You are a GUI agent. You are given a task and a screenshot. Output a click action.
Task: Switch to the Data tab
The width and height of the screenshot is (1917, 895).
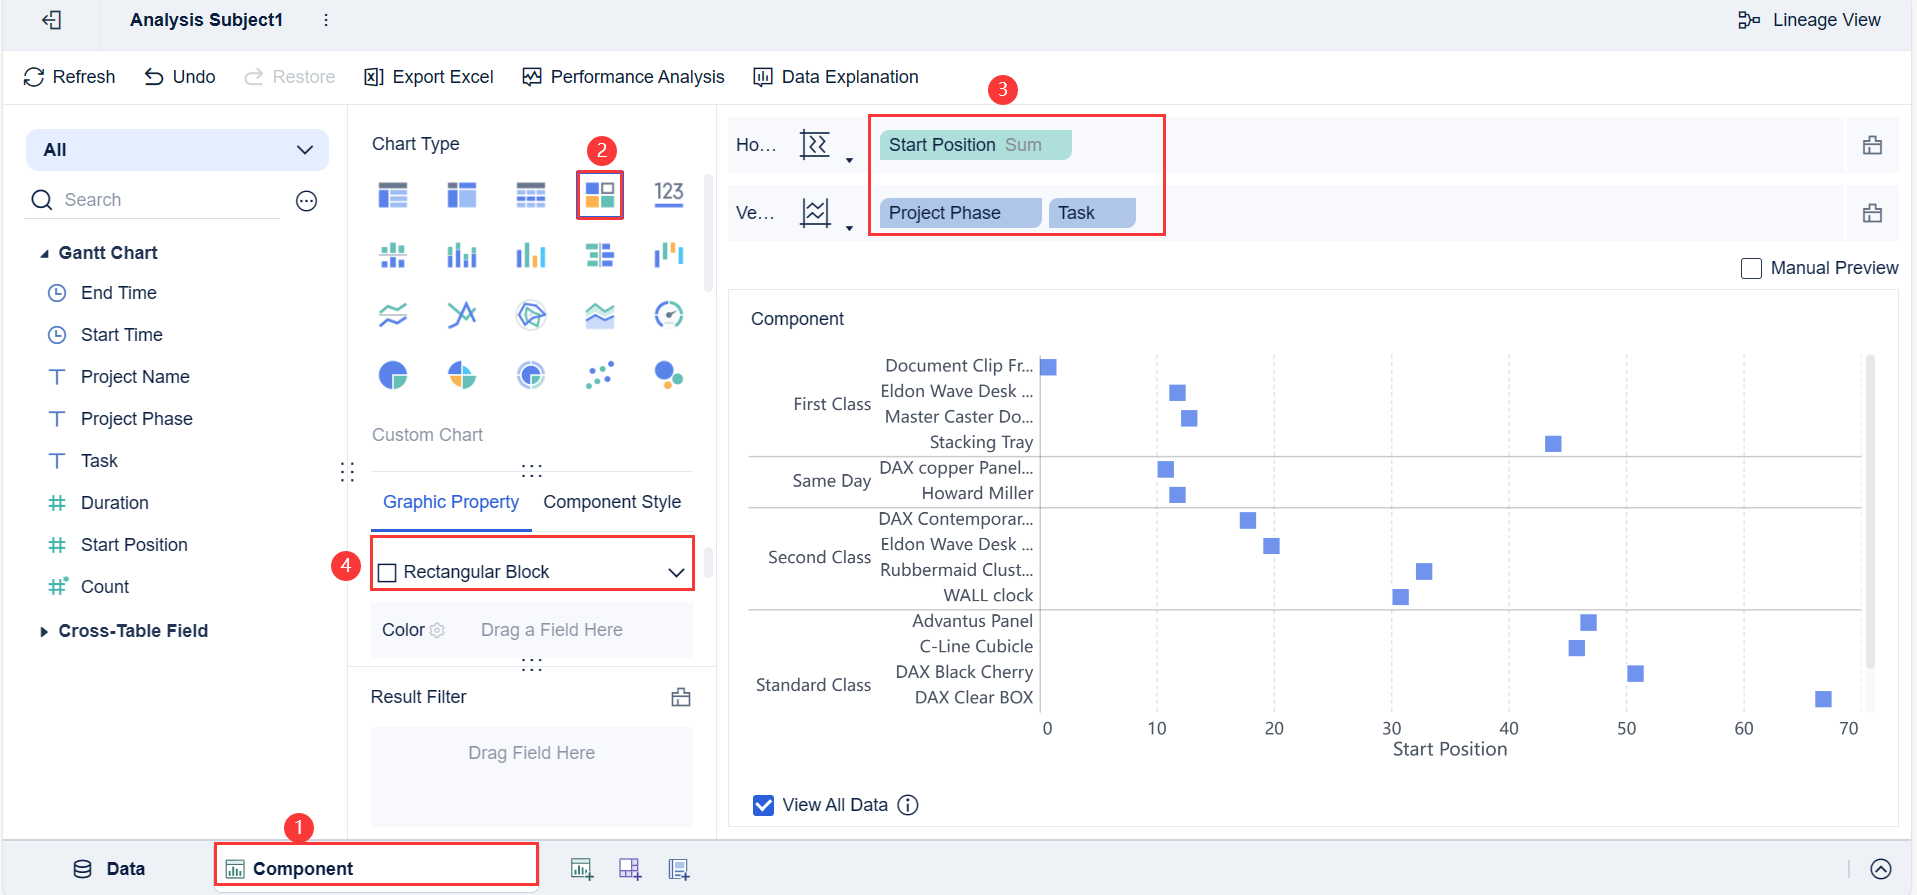tap(110, 869)
